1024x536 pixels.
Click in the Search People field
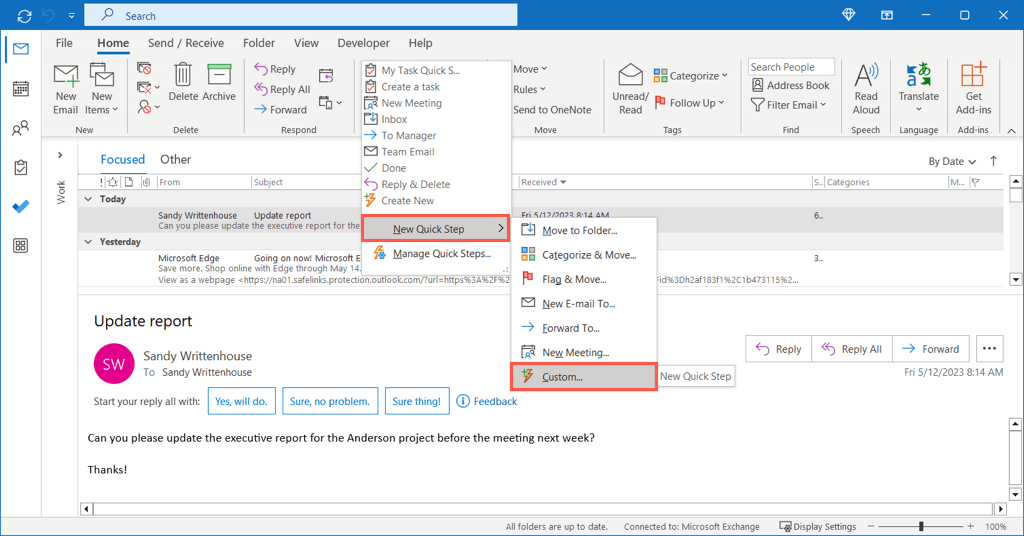[791, 67]
